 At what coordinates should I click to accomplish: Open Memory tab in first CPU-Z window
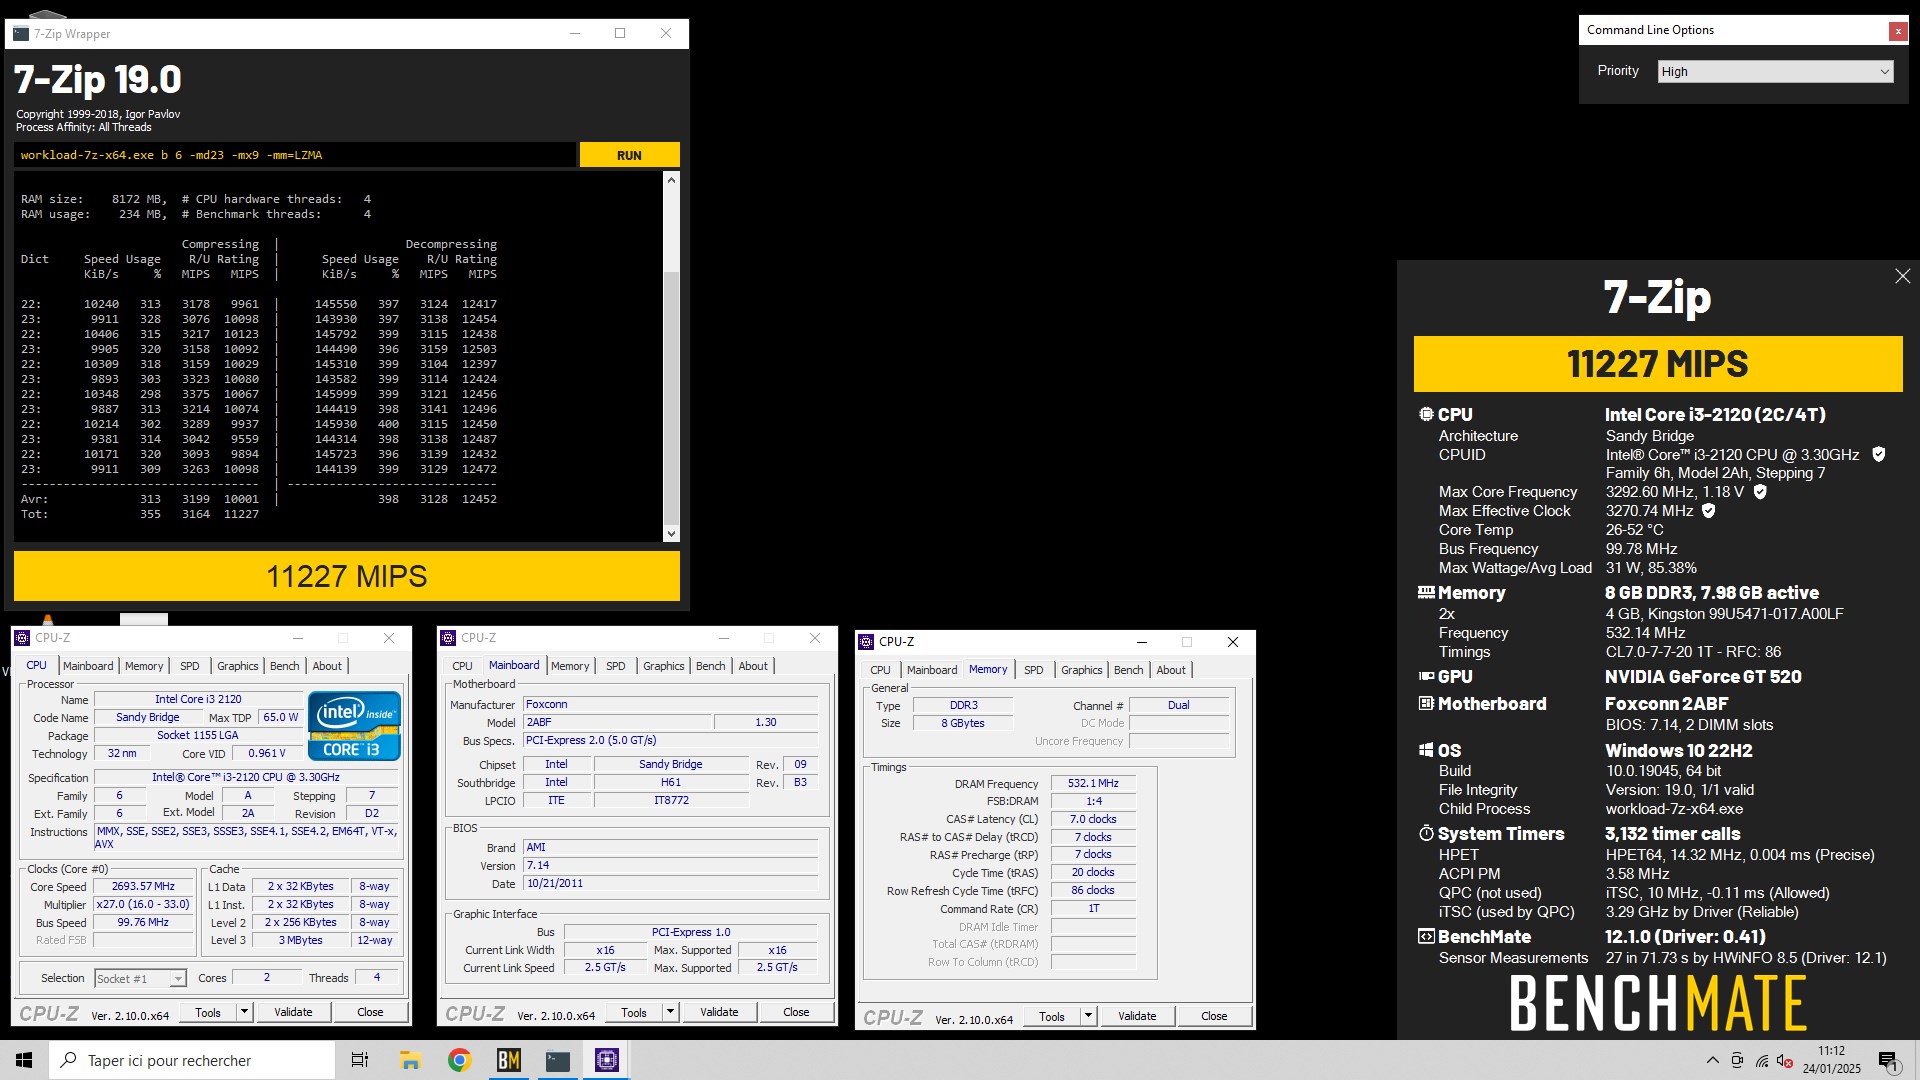click(x=144, y=666)
